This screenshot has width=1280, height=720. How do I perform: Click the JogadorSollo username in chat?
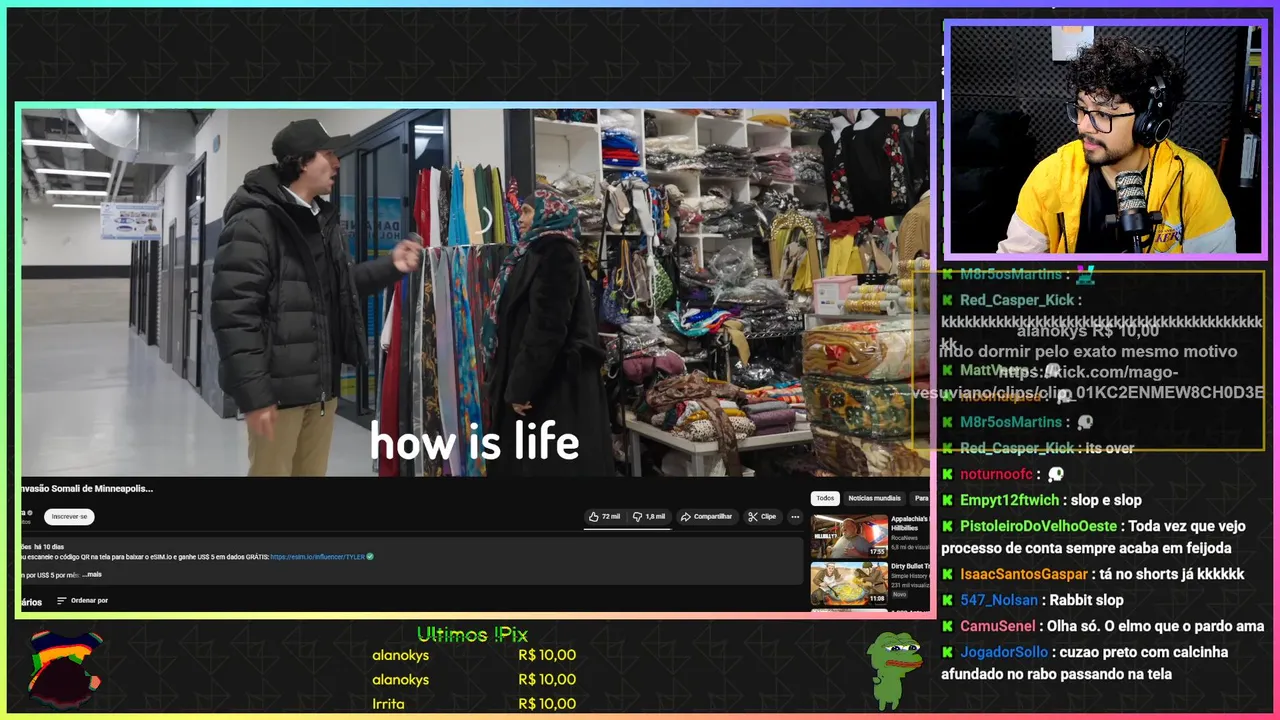click(1004, 652)
